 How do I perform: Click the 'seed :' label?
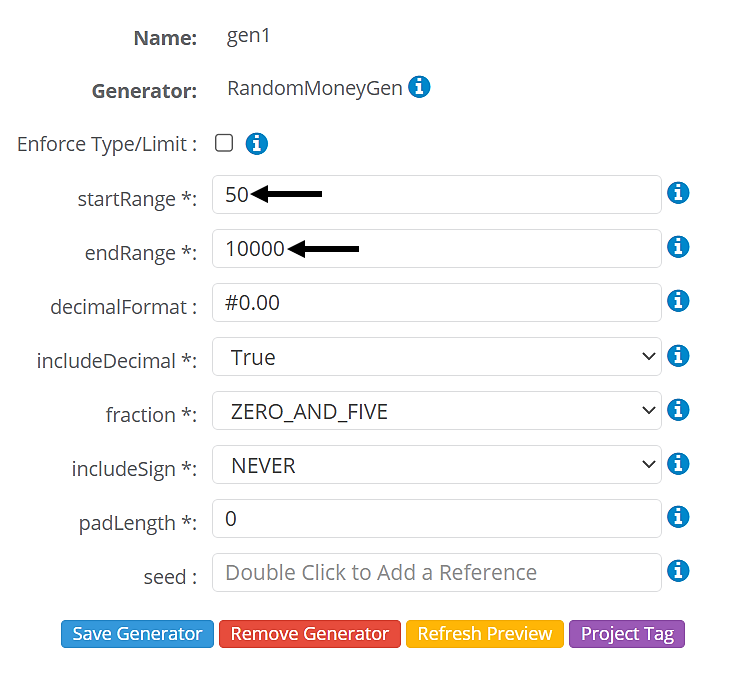pyautogui.click(x=171, y=577)
